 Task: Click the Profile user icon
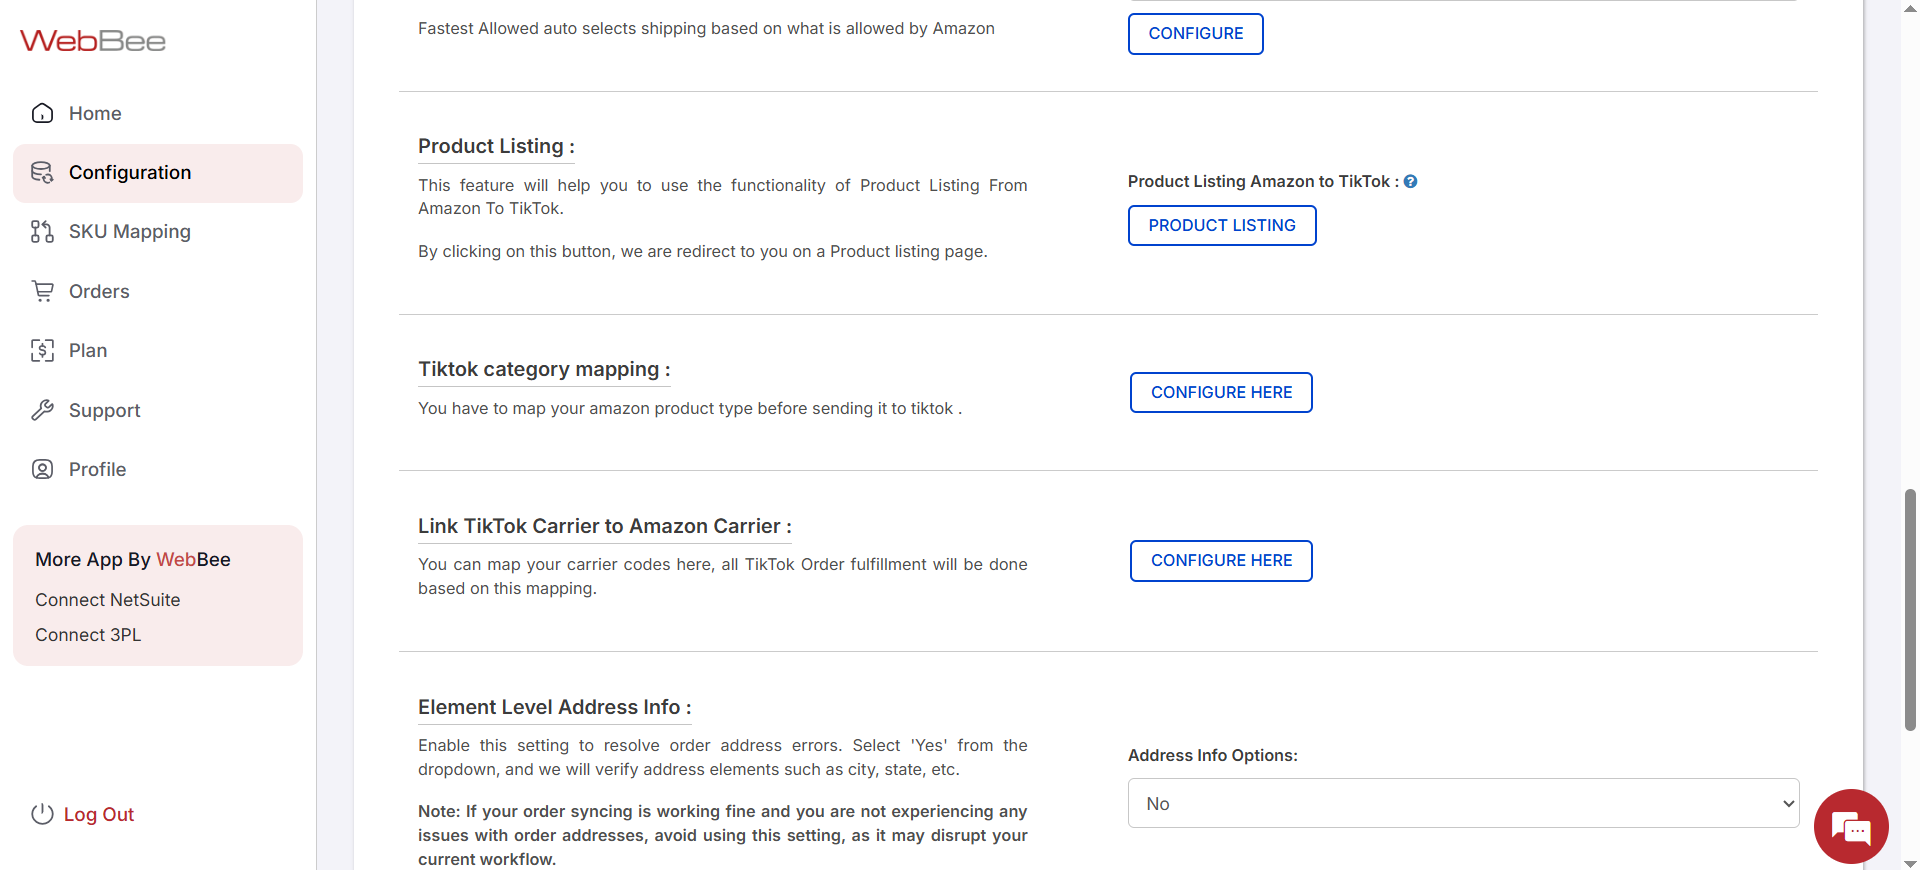(42, 469)
